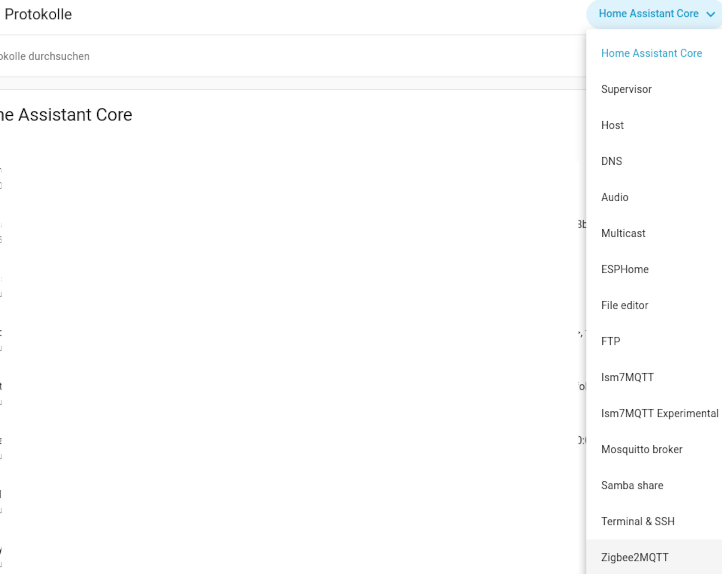Open the Home Assistant Core log dropdown
The width and height of the screenshot is (722, 574).
650,14
